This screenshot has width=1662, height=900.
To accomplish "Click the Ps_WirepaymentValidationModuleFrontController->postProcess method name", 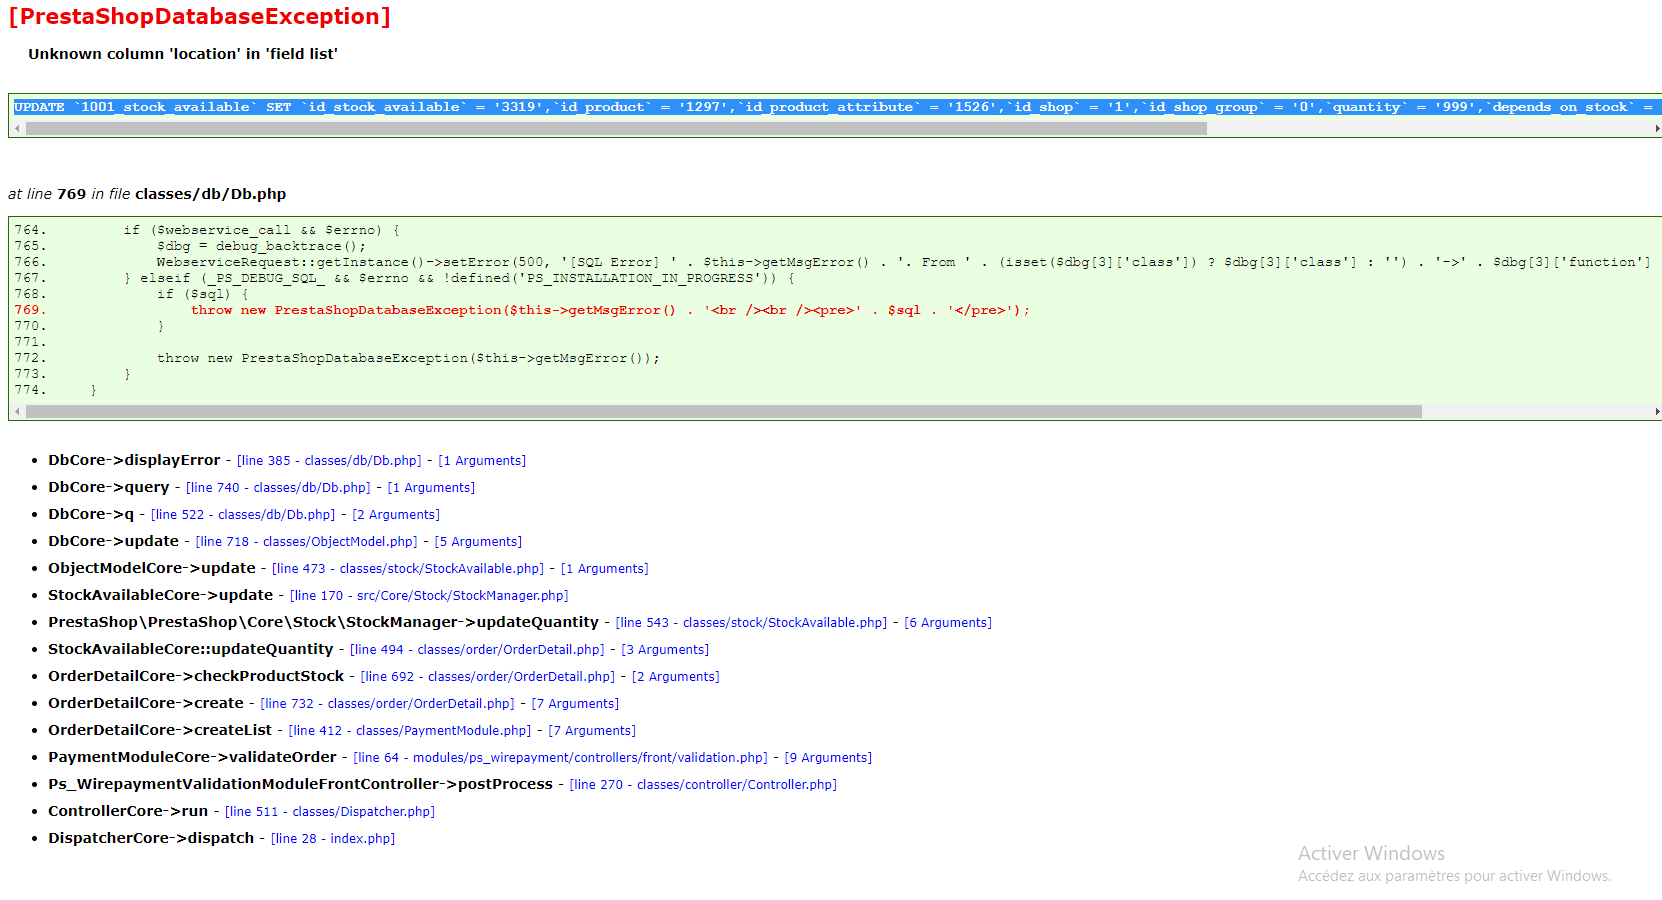I will tap(300, 784).
